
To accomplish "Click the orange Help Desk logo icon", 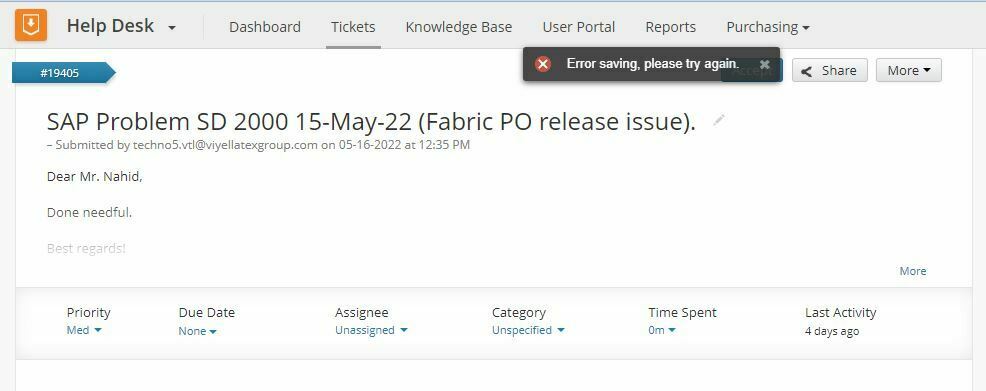I will pyautogui.click(x=31, y=25).
